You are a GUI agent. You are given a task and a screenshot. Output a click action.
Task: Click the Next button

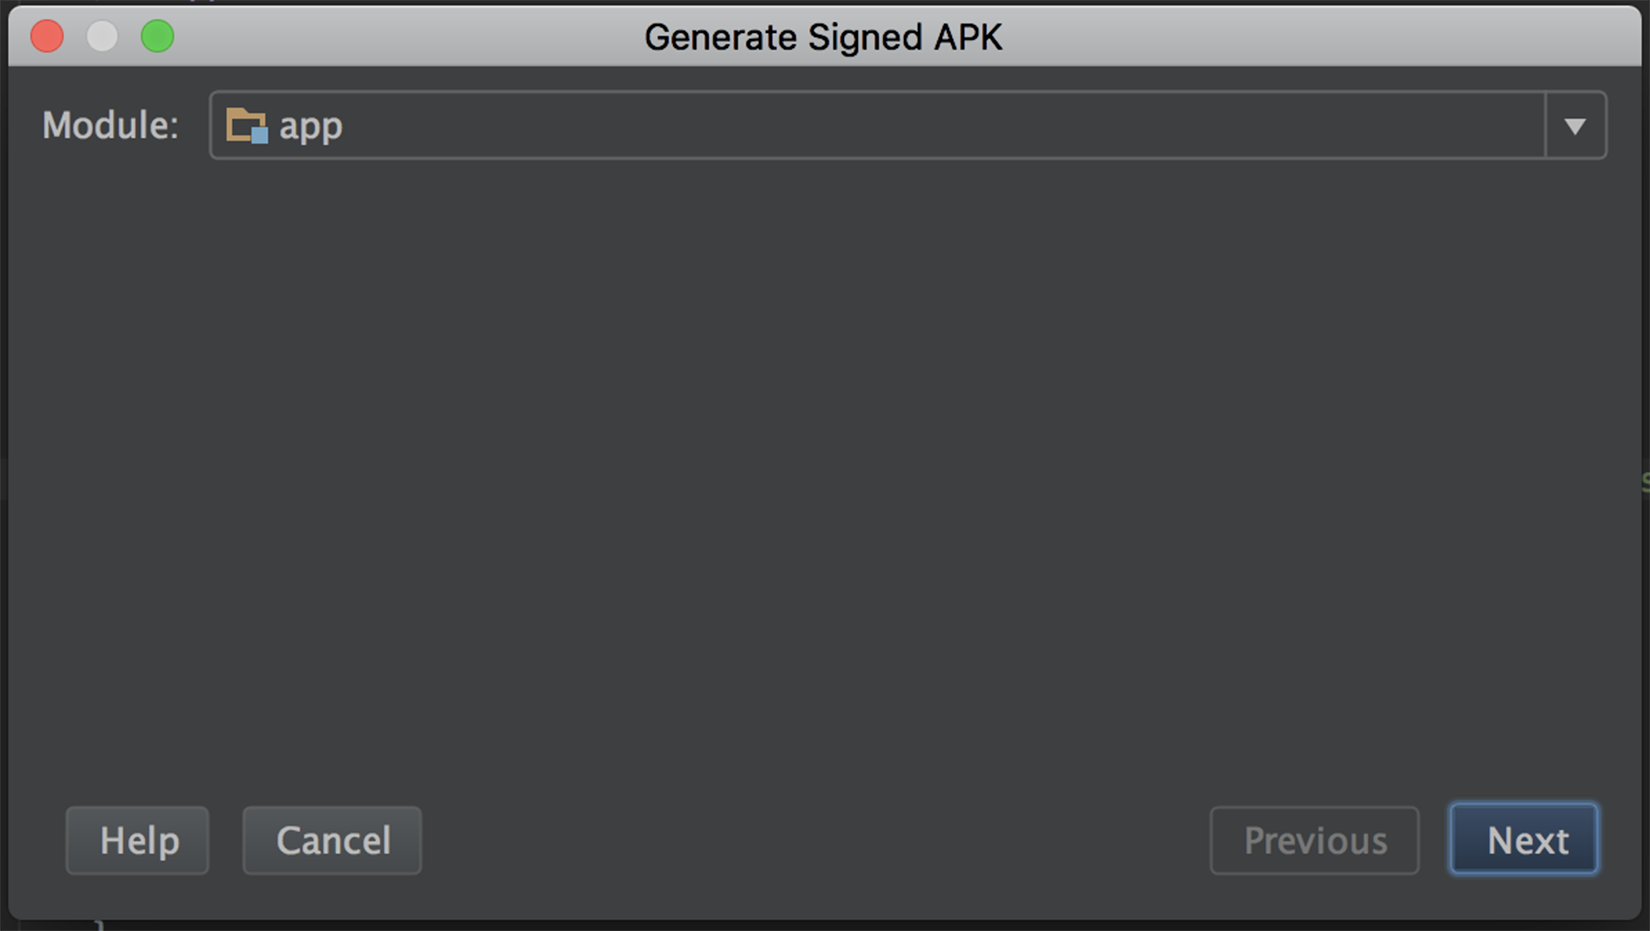point(1524,840)
